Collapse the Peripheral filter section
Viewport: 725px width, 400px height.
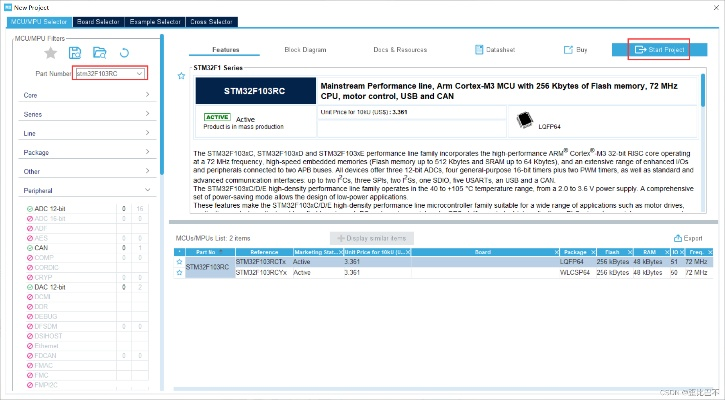(147, 189)
